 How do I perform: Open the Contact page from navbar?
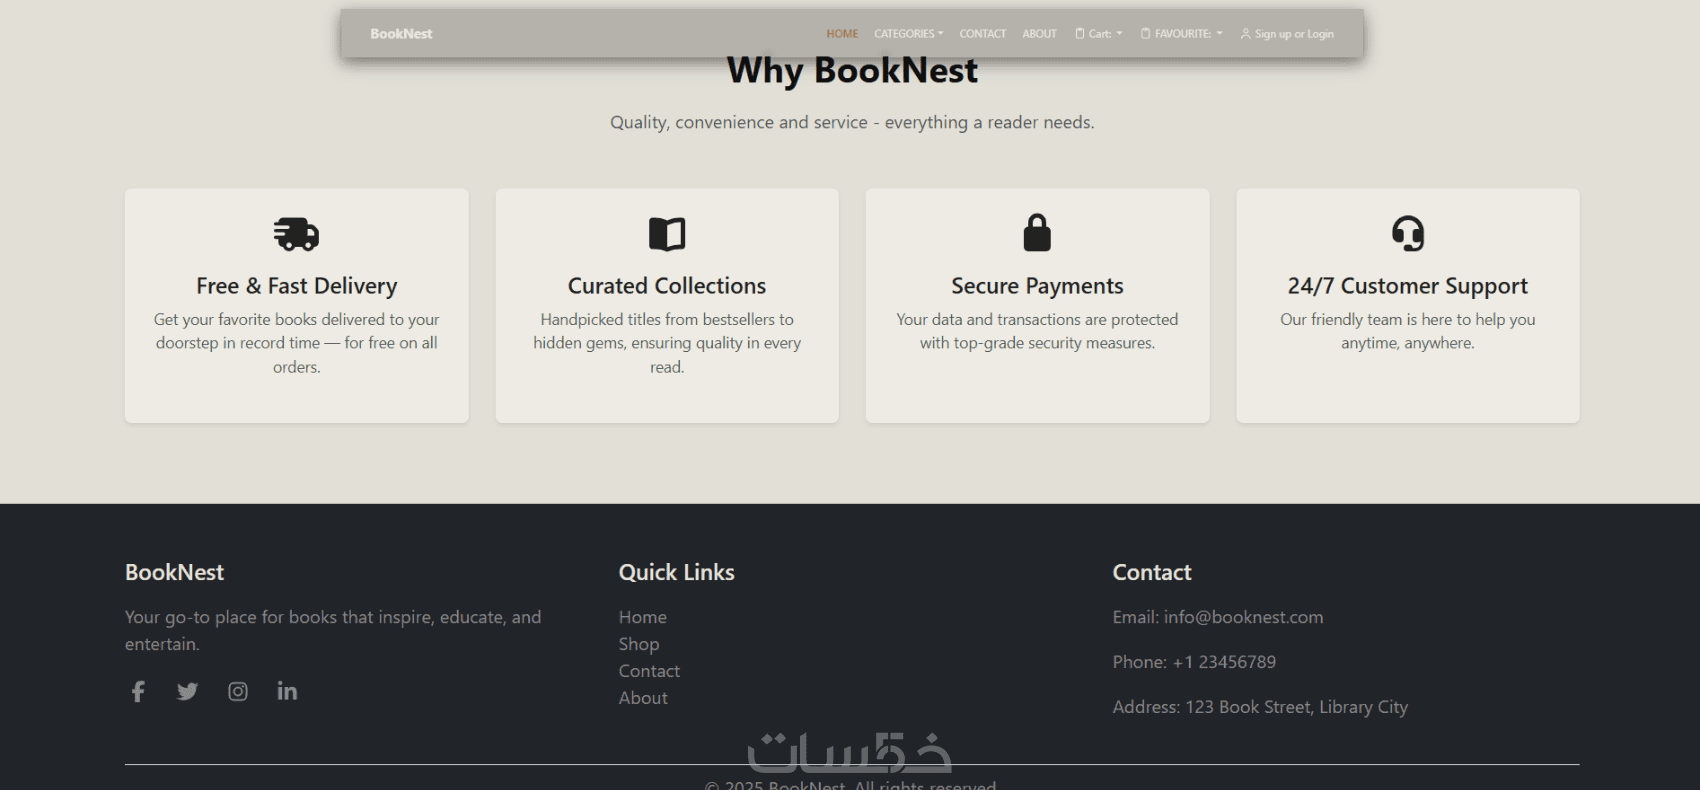983,34
